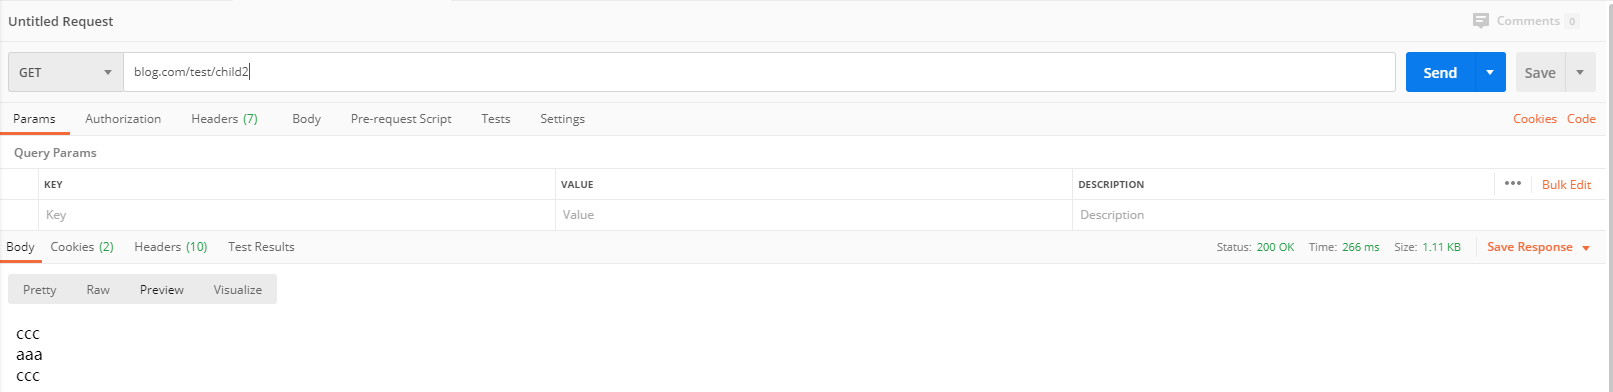Open the GET method dropdown
Viewport: 1613px width, 392px height.
point(65,72)
